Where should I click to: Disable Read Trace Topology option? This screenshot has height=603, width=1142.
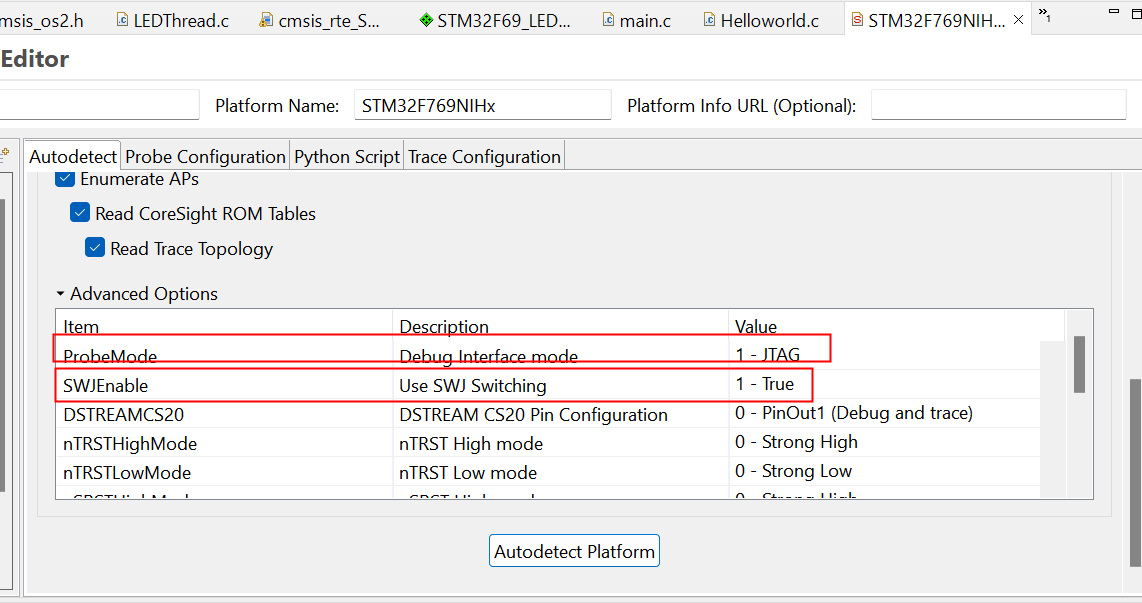95,248
